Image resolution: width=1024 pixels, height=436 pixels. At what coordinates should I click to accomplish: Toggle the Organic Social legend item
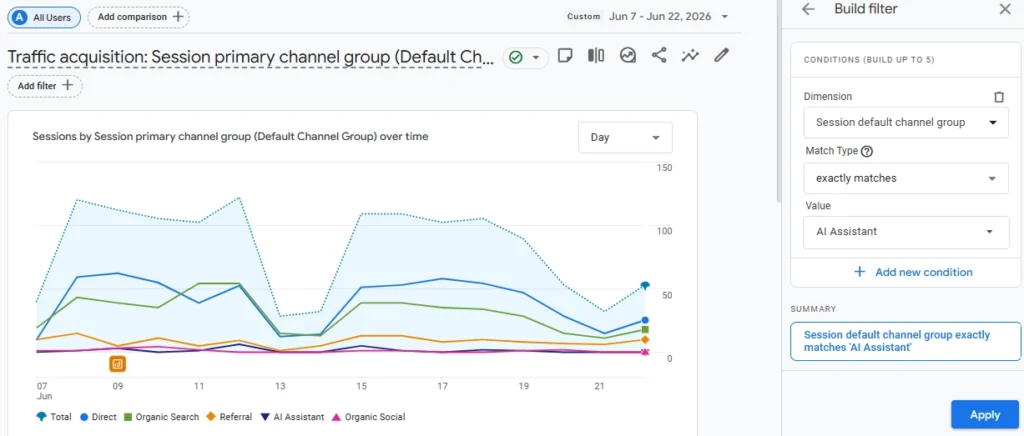(368, 417)
